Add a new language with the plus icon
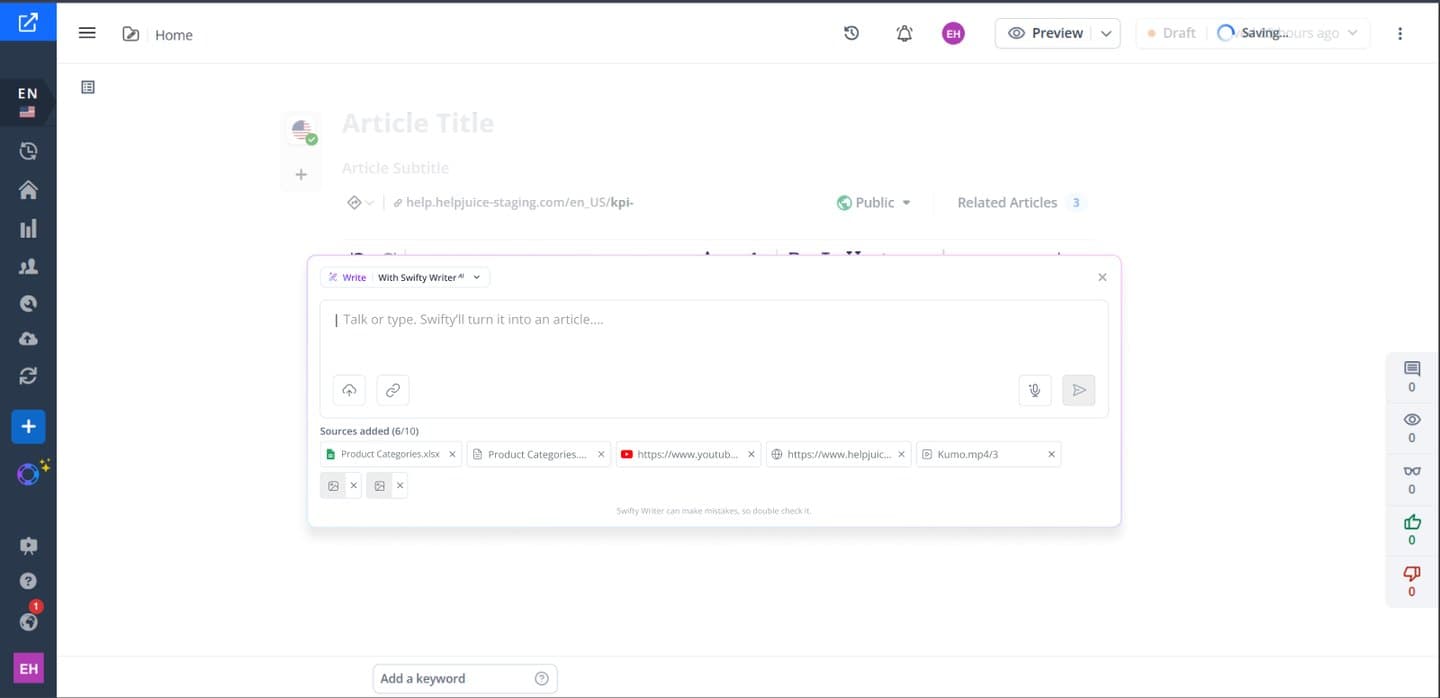 tap(301, 174)
